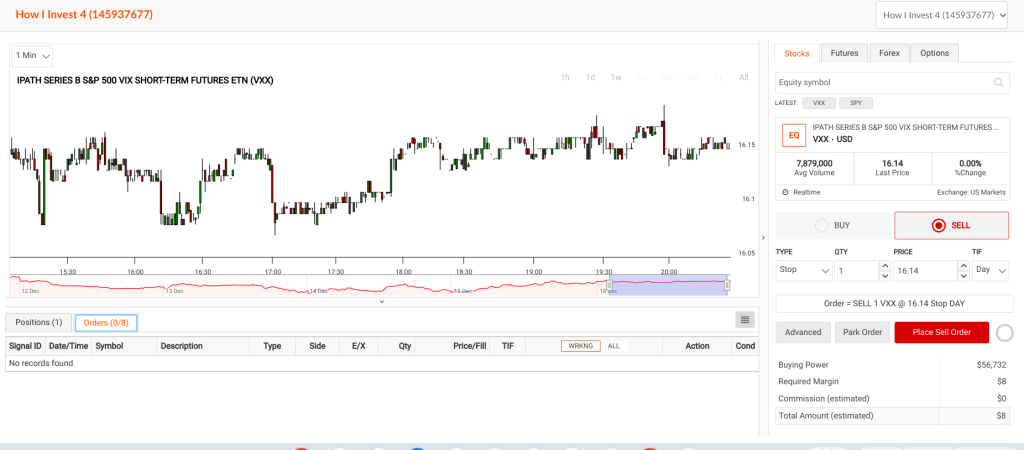Open the order TYPE dropdown showing Stop
This screenshot has height=450, width=1024.
coord(803,271)
